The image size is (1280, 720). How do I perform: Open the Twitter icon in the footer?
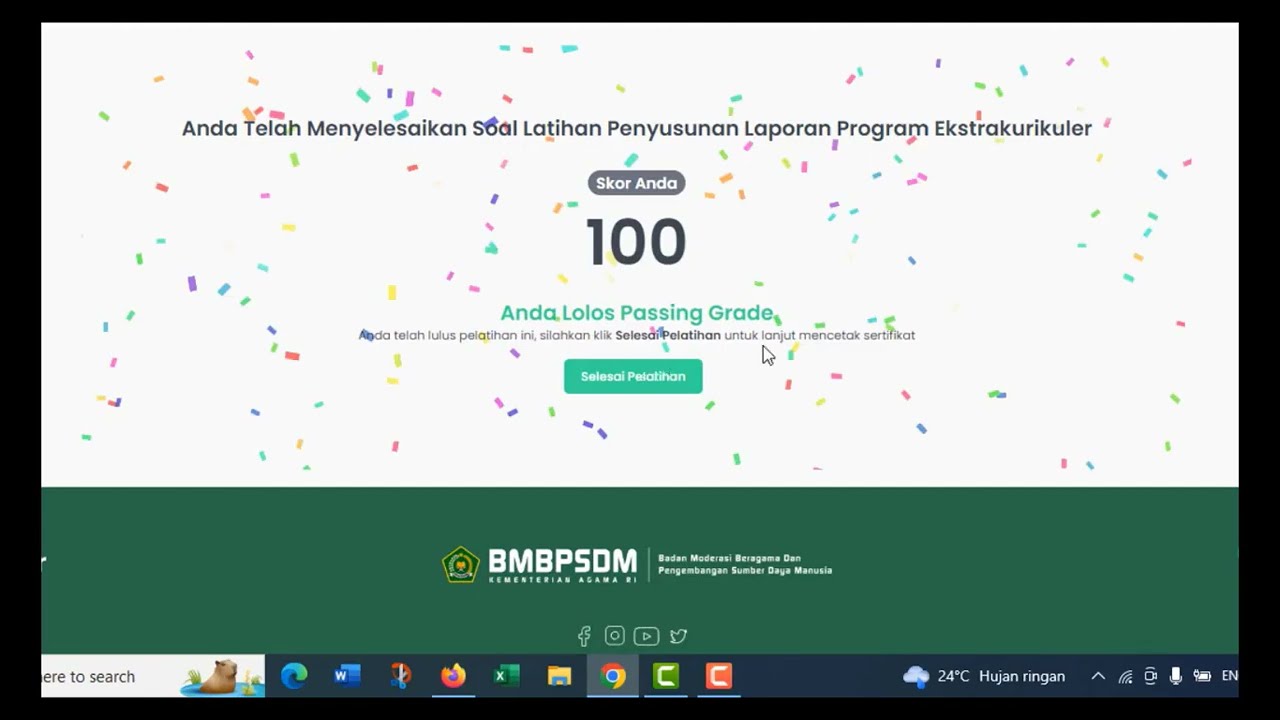click(678, 636)
